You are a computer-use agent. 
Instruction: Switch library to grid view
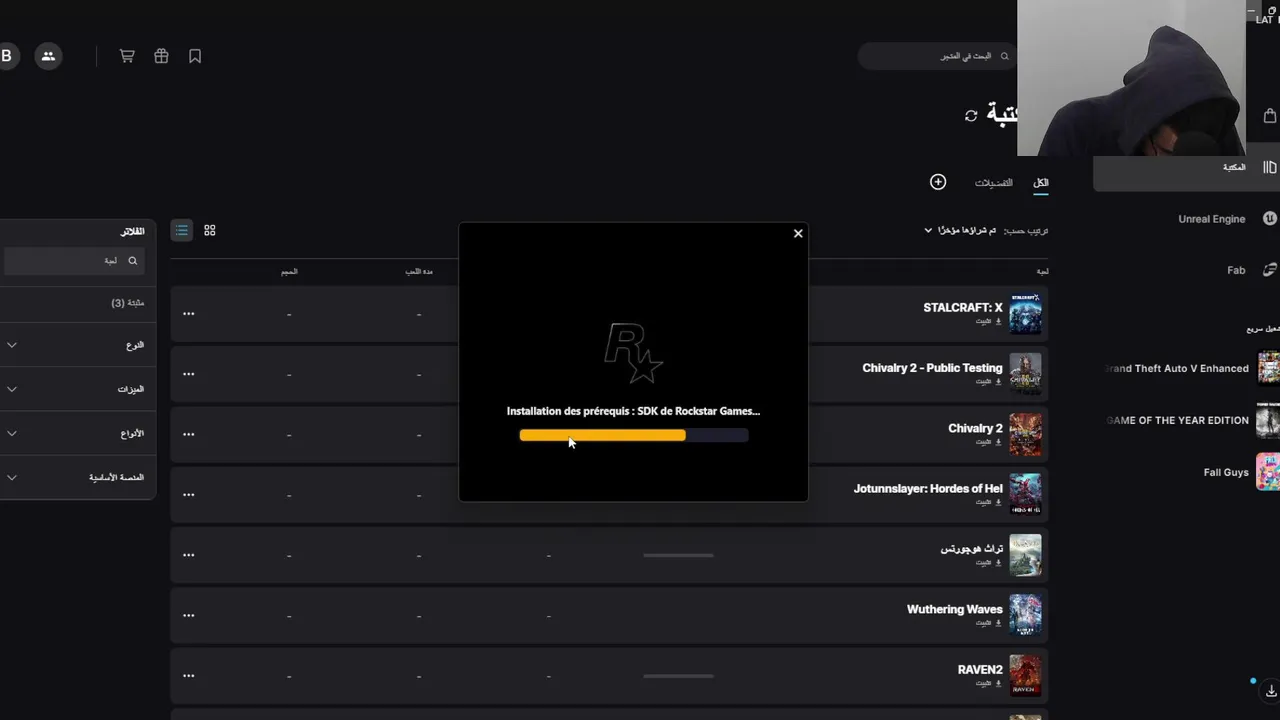(x=210, y=230)
